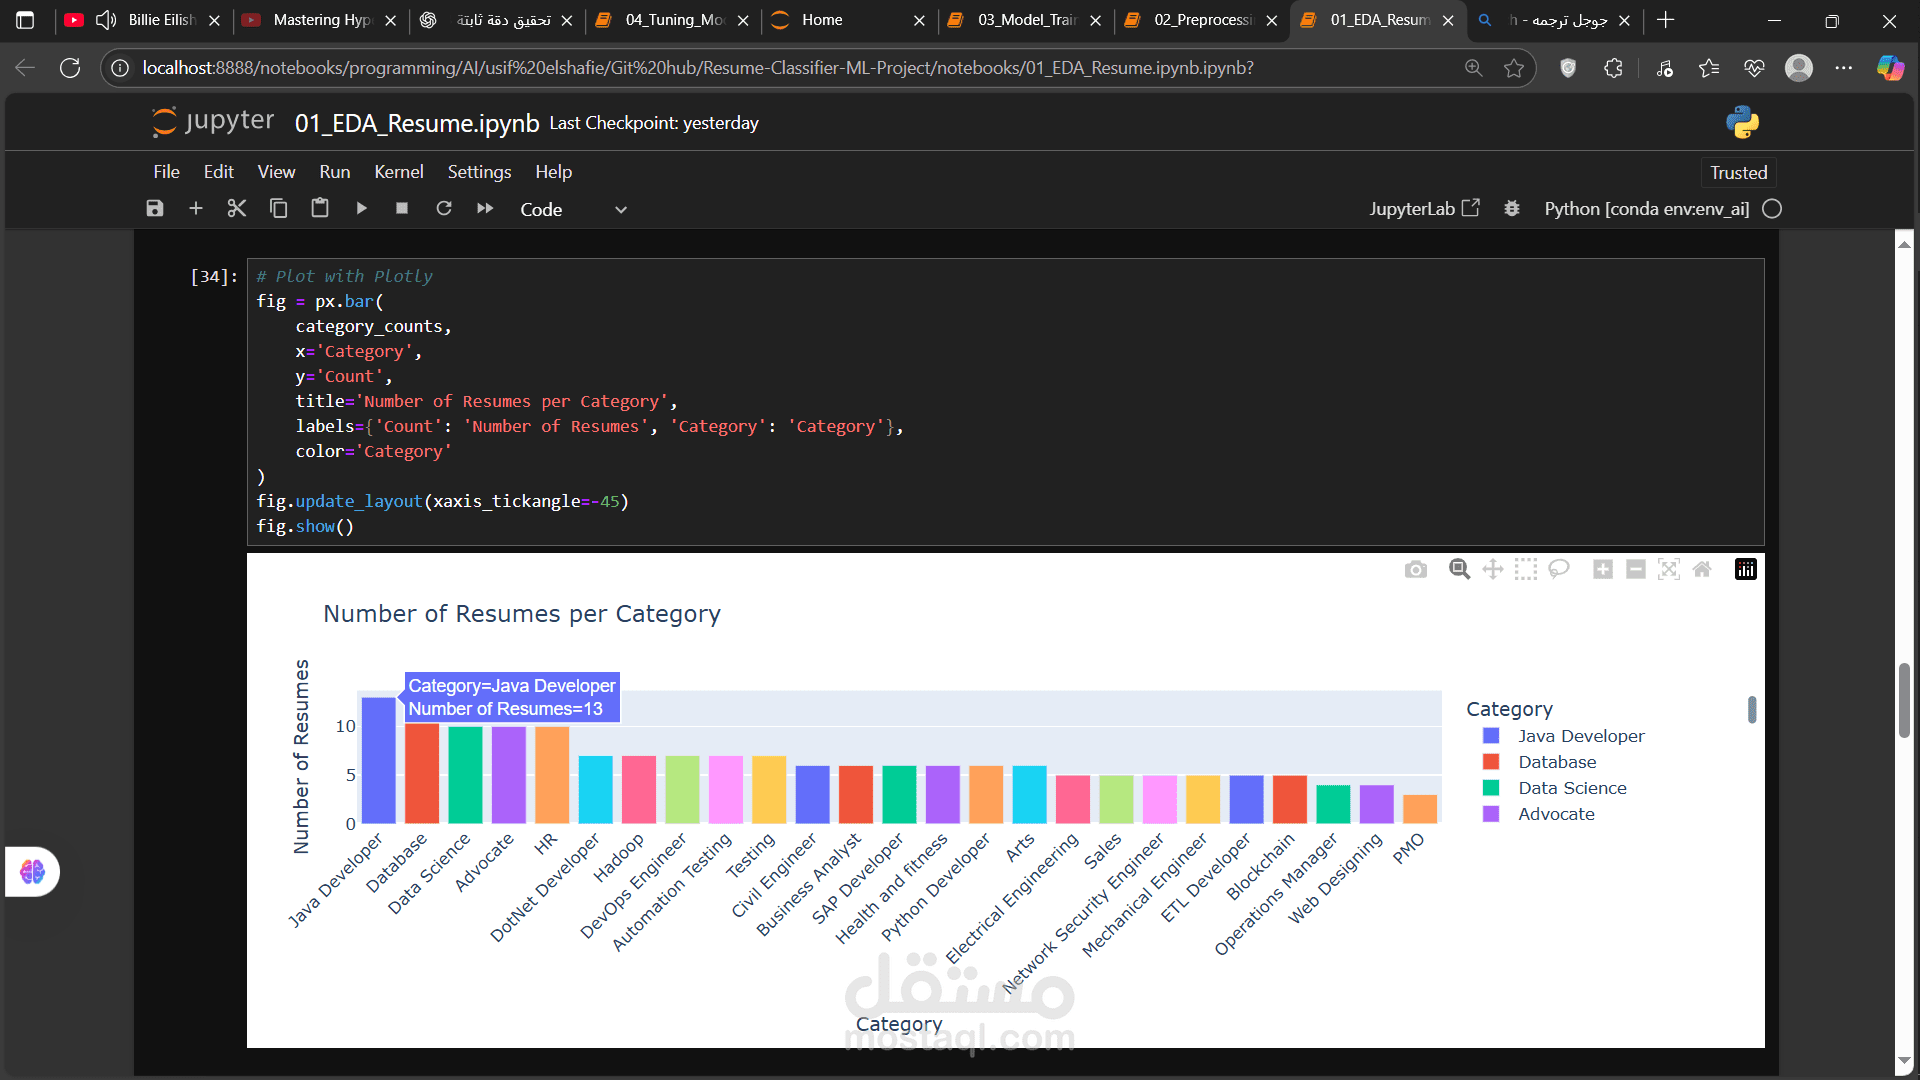This screenshot has height=1080, width=1920.
Task: Interrupt the kernel with the stop icon
Action: coord(402,208)
